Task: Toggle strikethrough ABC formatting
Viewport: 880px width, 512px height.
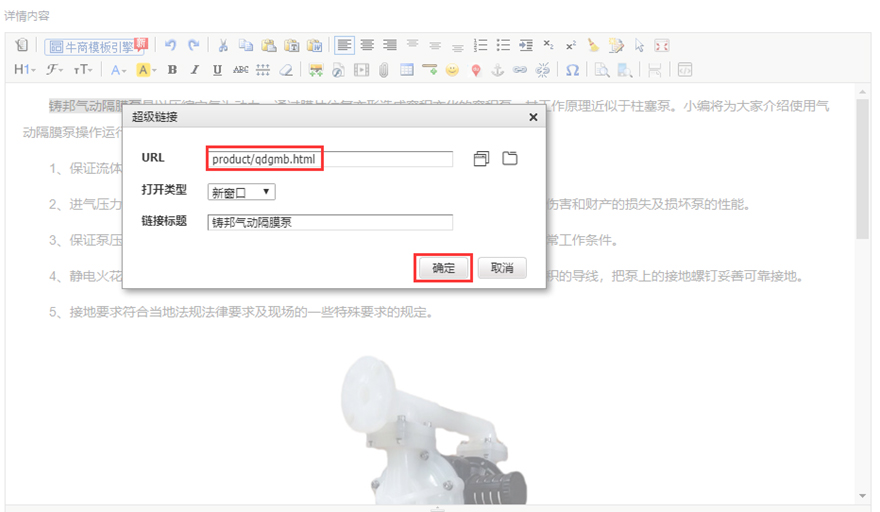Action: coord(240,70)
